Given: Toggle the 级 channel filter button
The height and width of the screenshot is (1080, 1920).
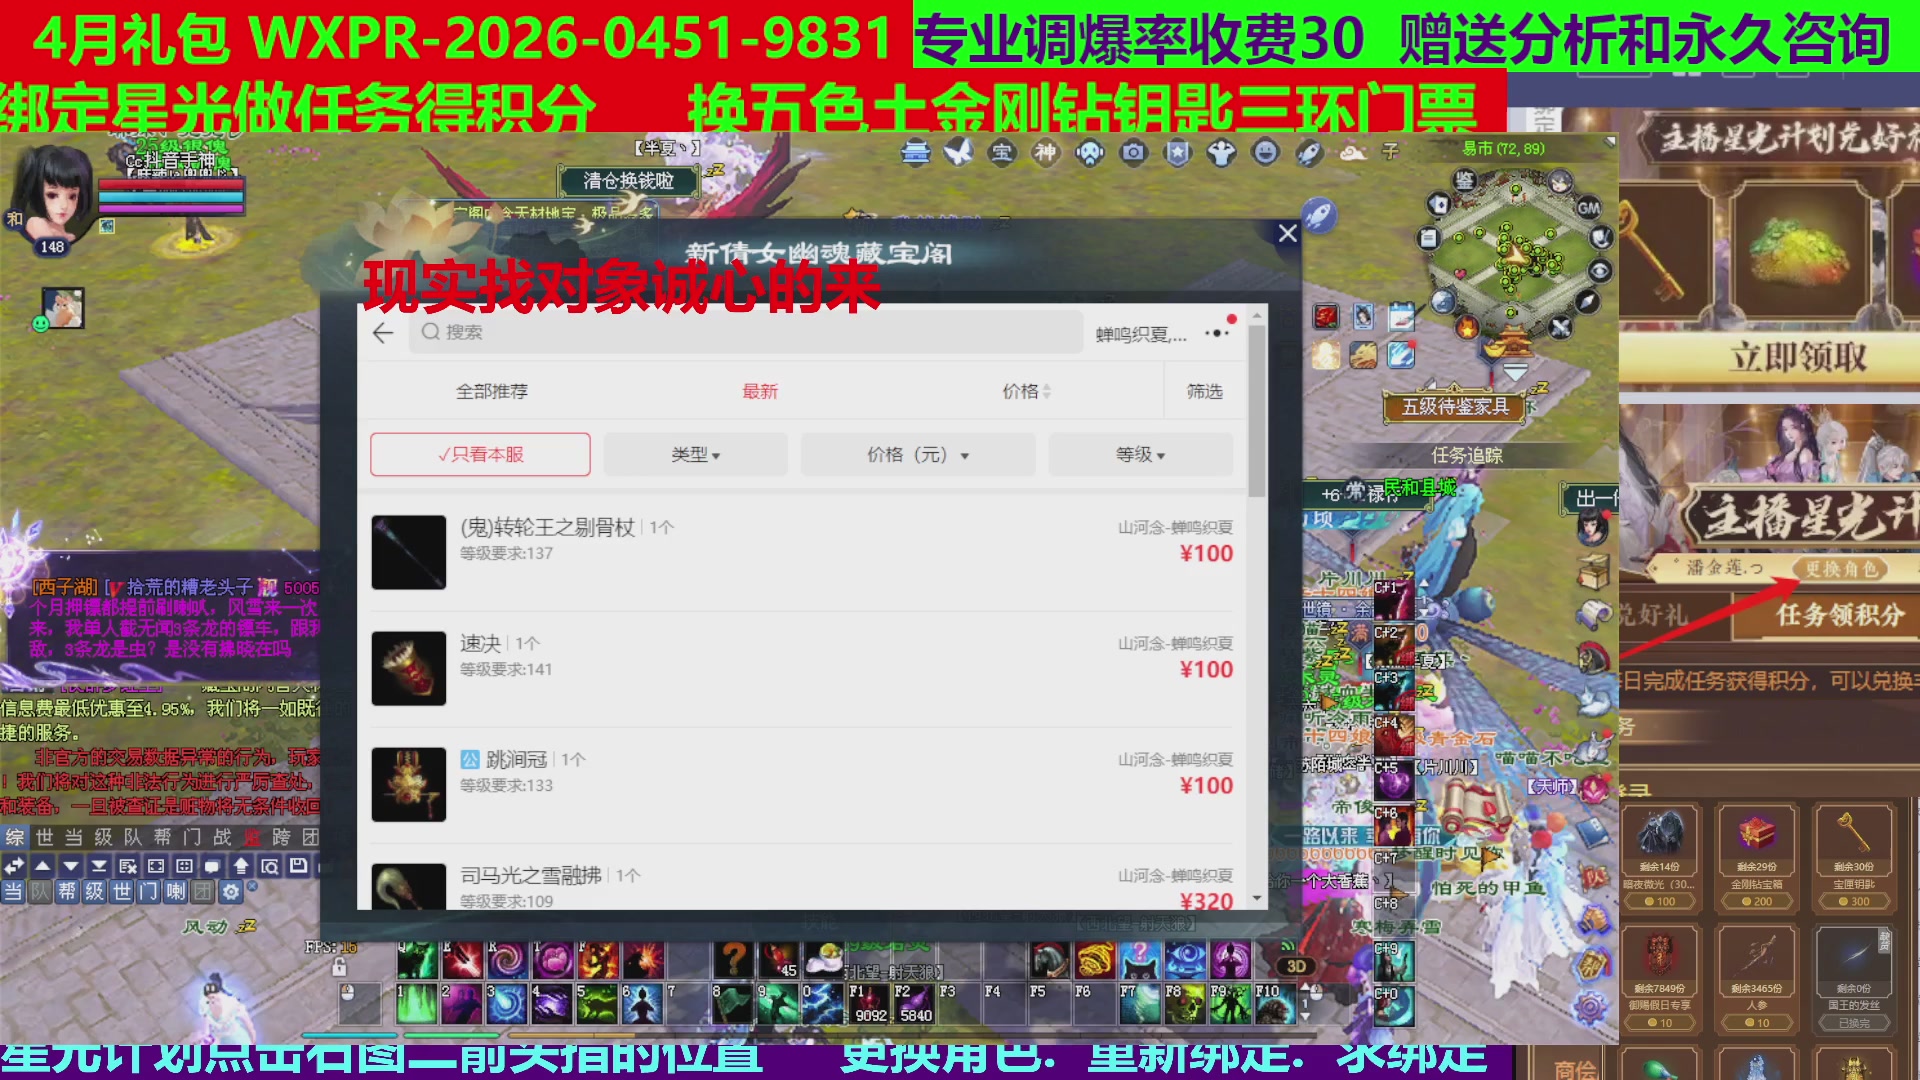Looking at the screenshot, I should pos(94,891).
